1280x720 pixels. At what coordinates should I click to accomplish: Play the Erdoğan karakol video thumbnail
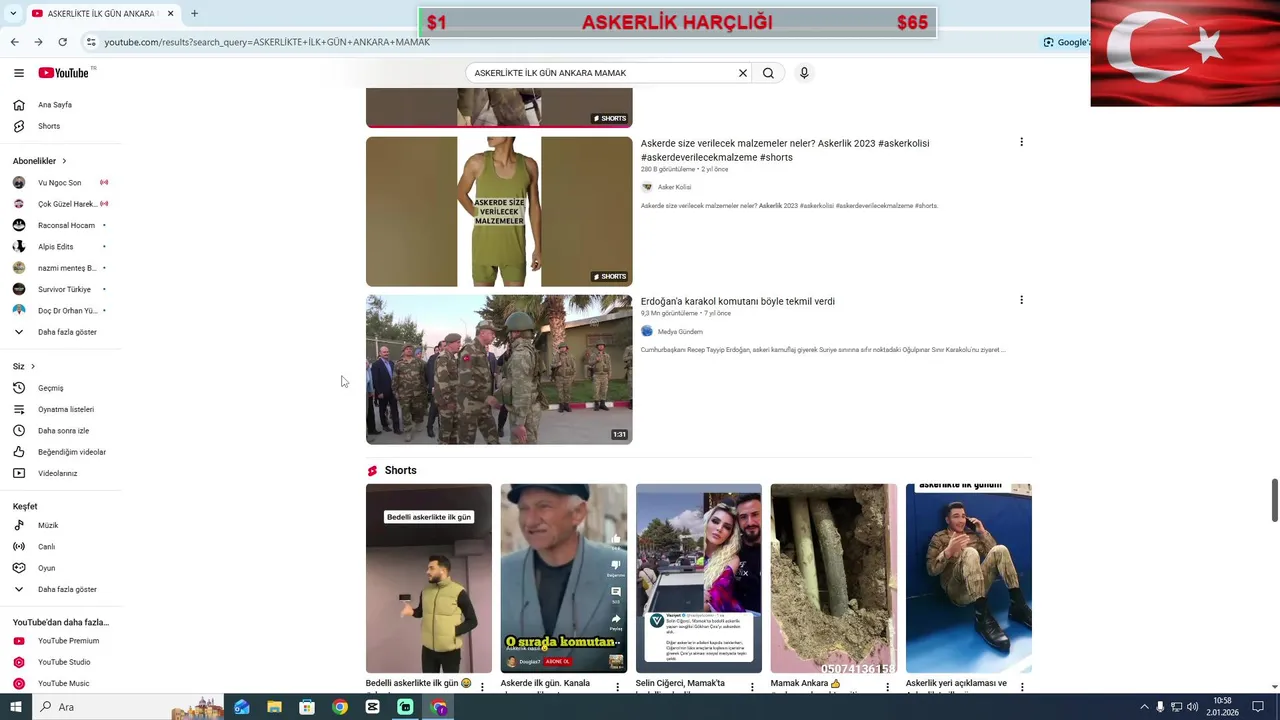499,369
